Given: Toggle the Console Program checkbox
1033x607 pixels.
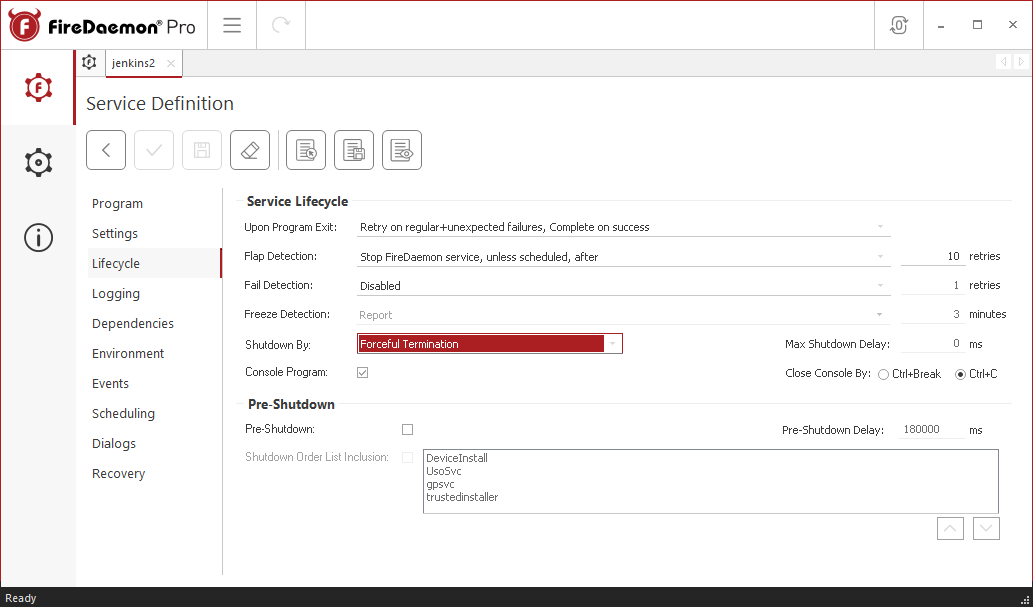Looking at the screenshot, I should (x=362, y=372).
